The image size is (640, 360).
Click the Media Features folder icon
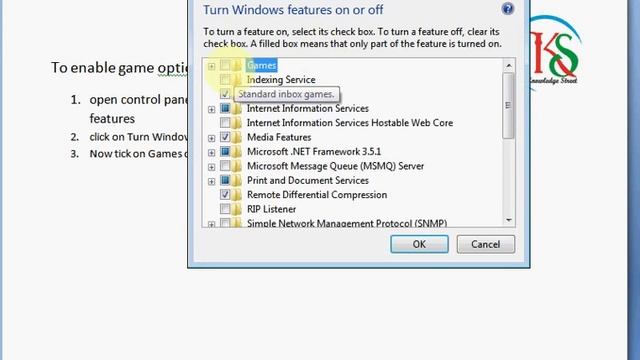pyautogui.click(x=237, y=137)
